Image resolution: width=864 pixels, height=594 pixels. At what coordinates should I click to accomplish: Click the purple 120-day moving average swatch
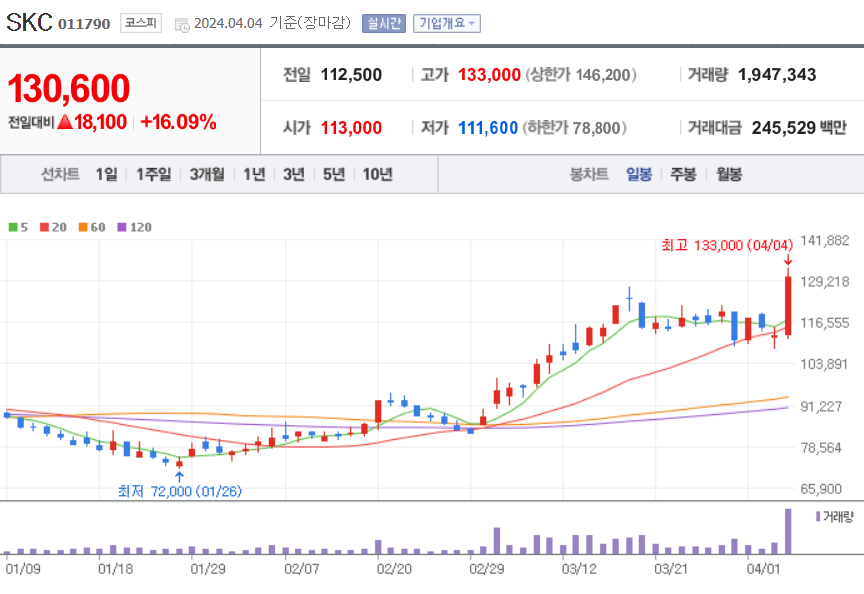point(122,227)
